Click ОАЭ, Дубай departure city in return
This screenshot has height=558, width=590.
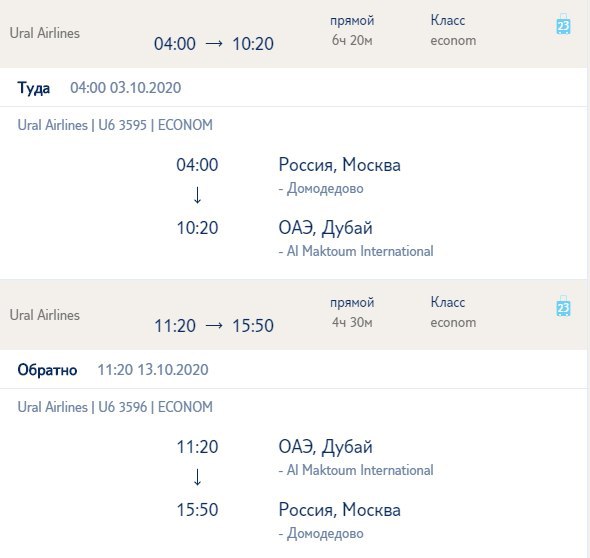coord(325,447)
